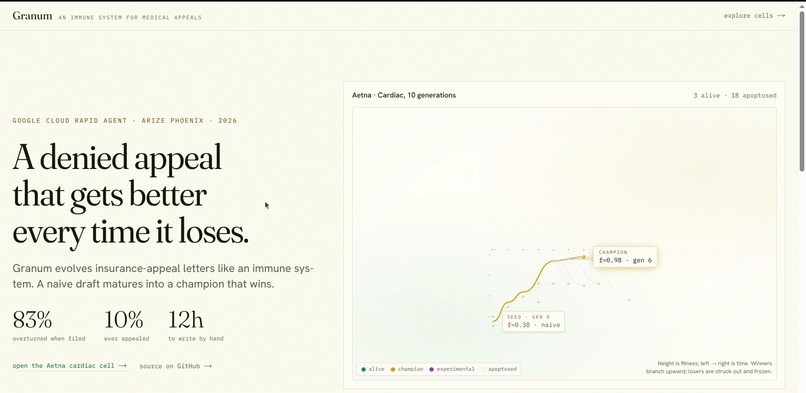Viewport: 806px width, 393px height.
Task: Click the champion node on the gold curve
Action: click(x=584, y=256)
